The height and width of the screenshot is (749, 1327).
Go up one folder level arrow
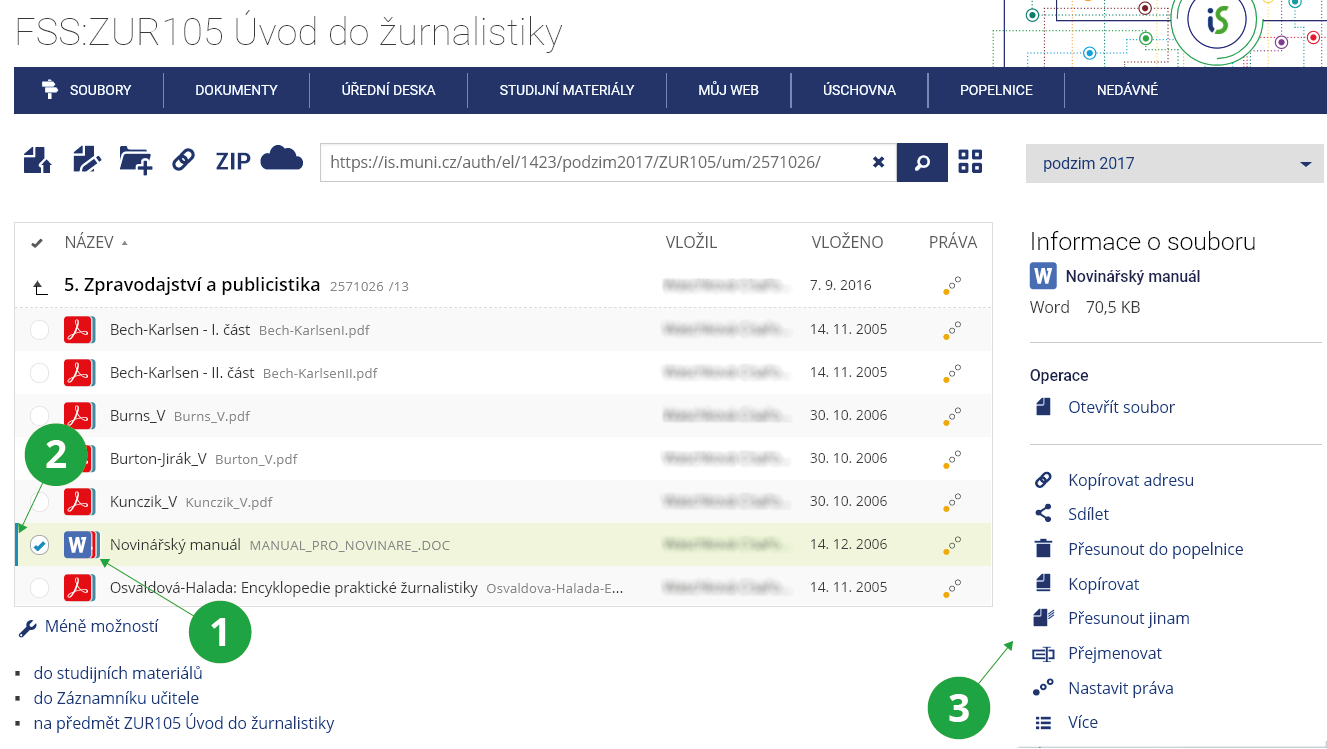click(x=40, y=287)
